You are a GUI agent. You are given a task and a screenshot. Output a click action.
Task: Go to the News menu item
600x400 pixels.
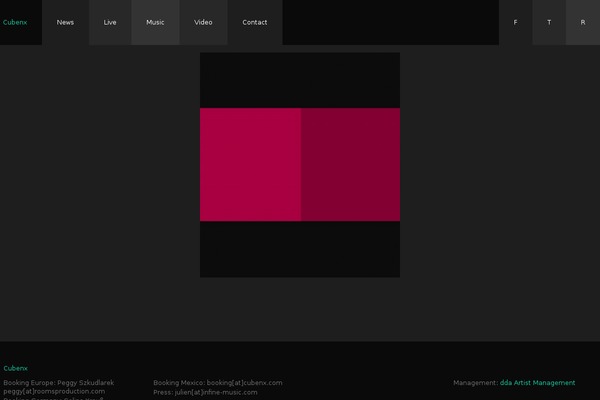pos(65,22)
